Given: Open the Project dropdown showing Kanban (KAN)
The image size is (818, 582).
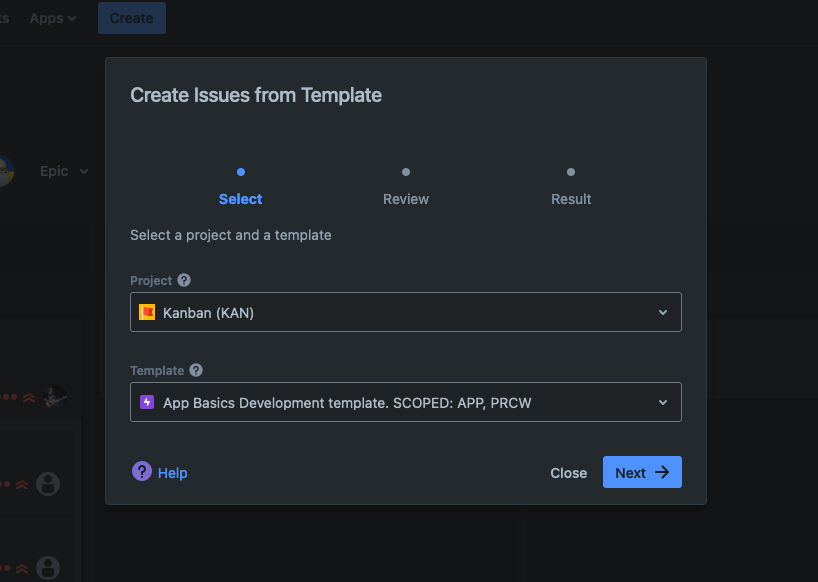Looking at the screenshot, I should [405, 313].
